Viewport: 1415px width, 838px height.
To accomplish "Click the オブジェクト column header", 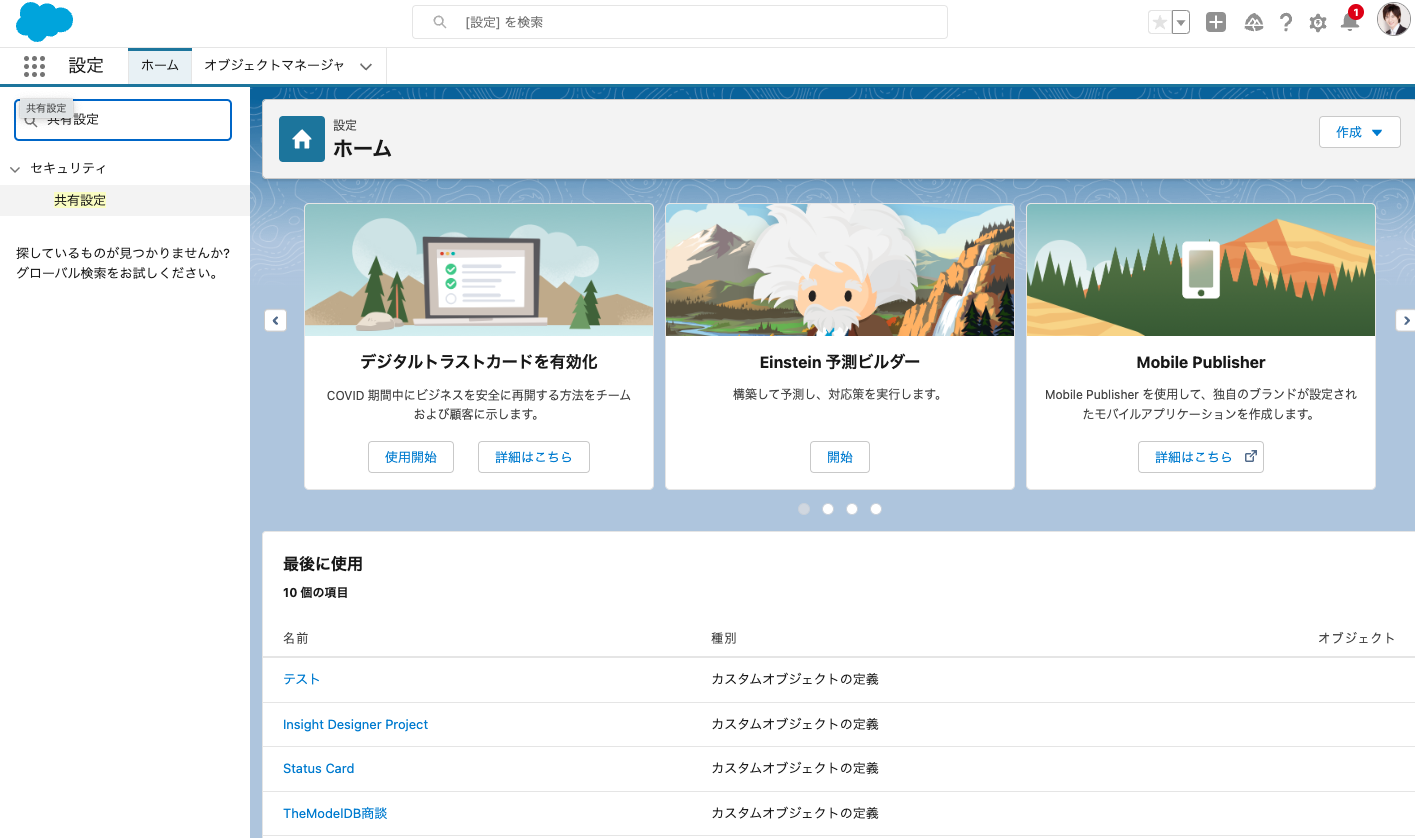I will coord(1356,638).
